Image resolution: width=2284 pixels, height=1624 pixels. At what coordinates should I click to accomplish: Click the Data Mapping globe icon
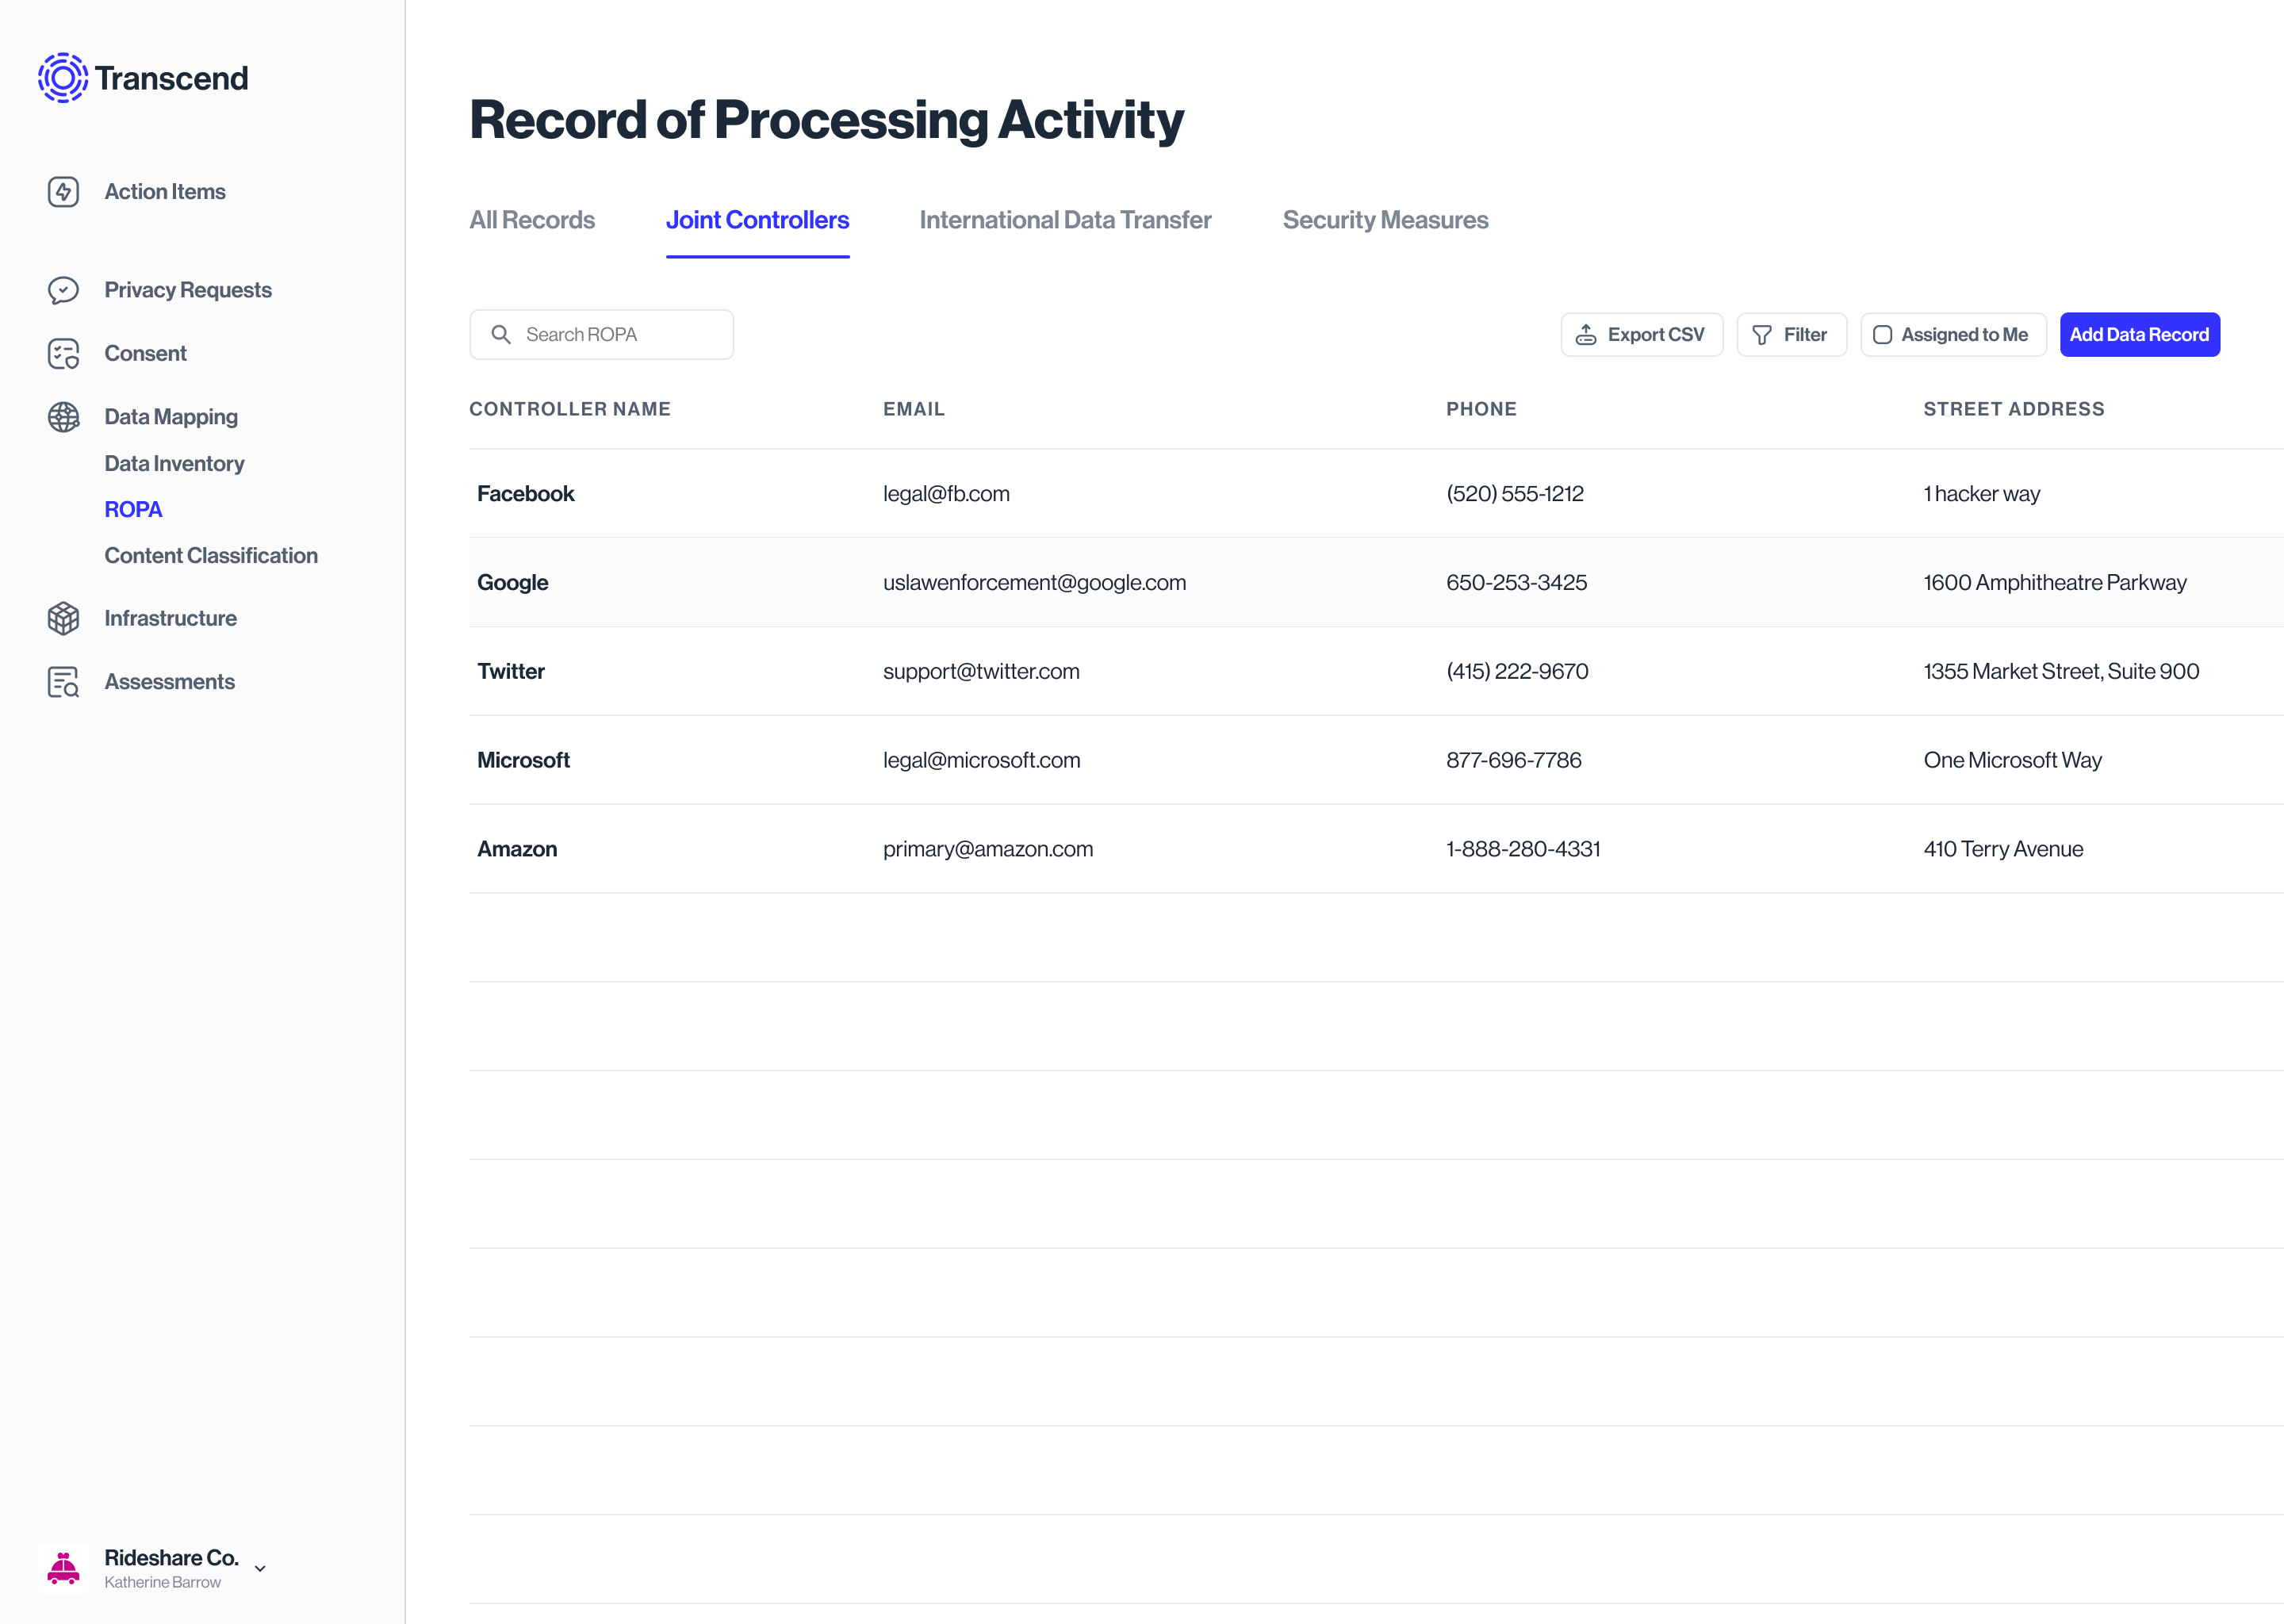(x=63, y=417)
